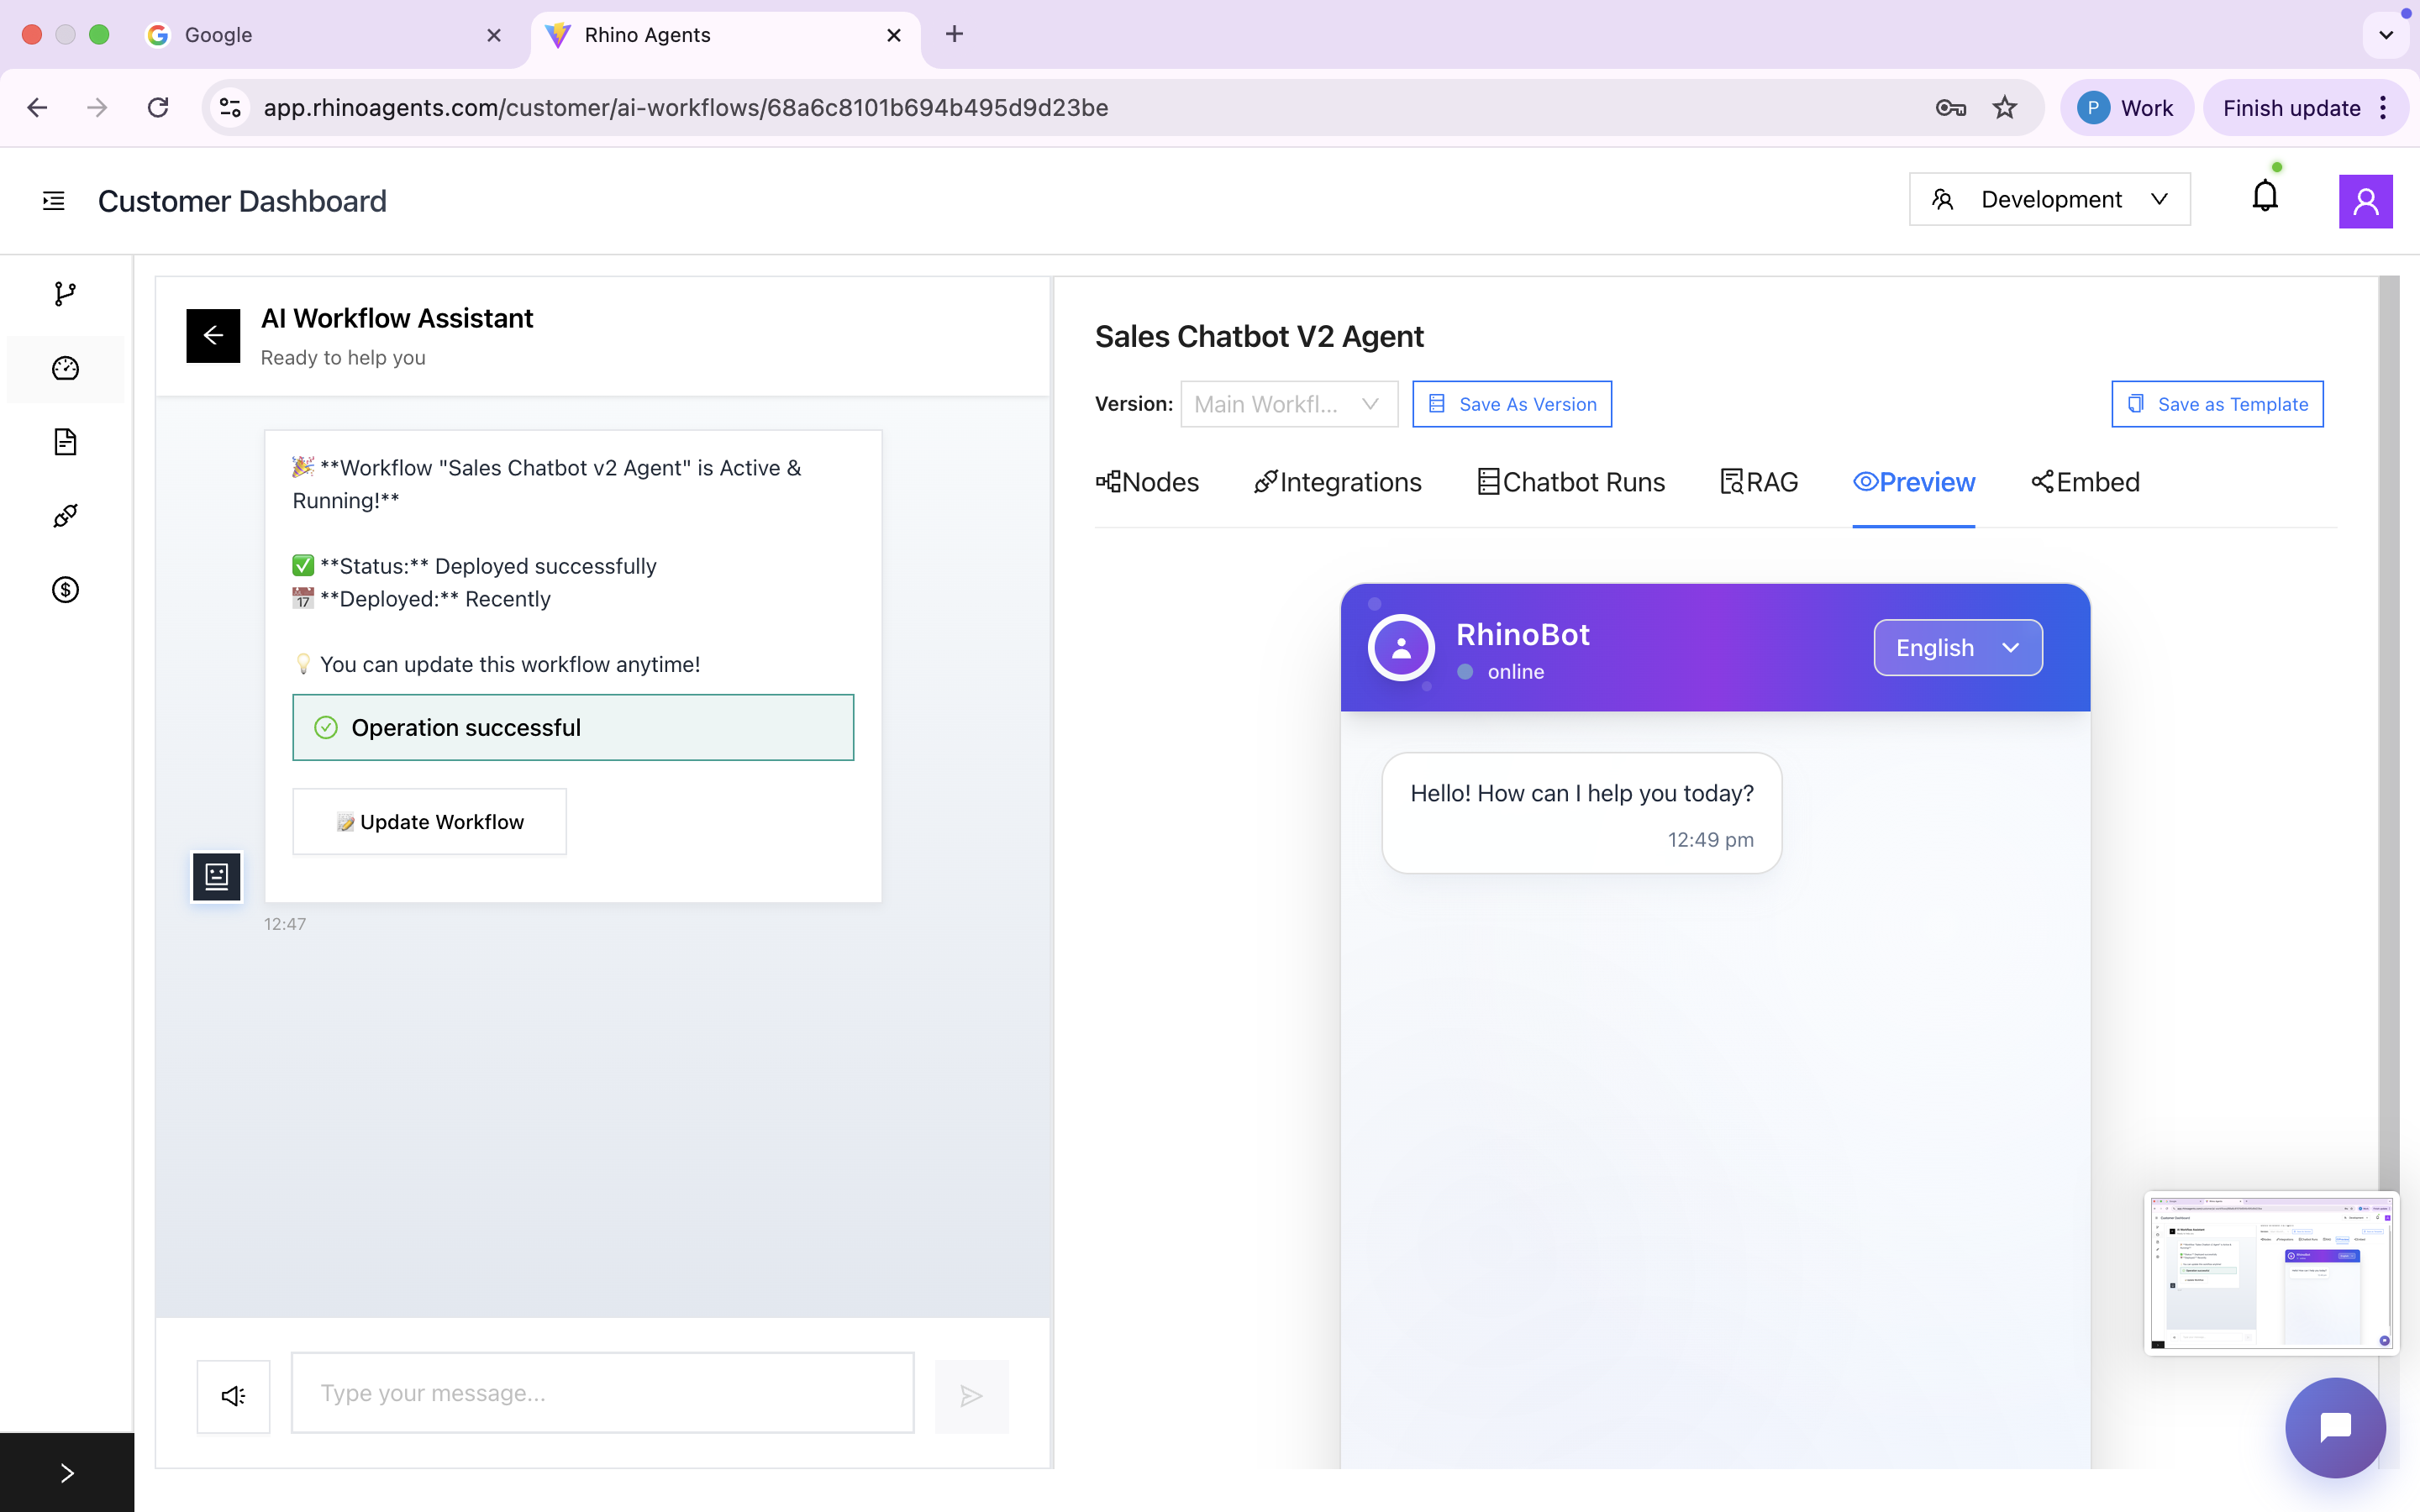Click the Customer Dashboard title
The height and width of the screenshot is (1512, 2420).
[242, 201]
